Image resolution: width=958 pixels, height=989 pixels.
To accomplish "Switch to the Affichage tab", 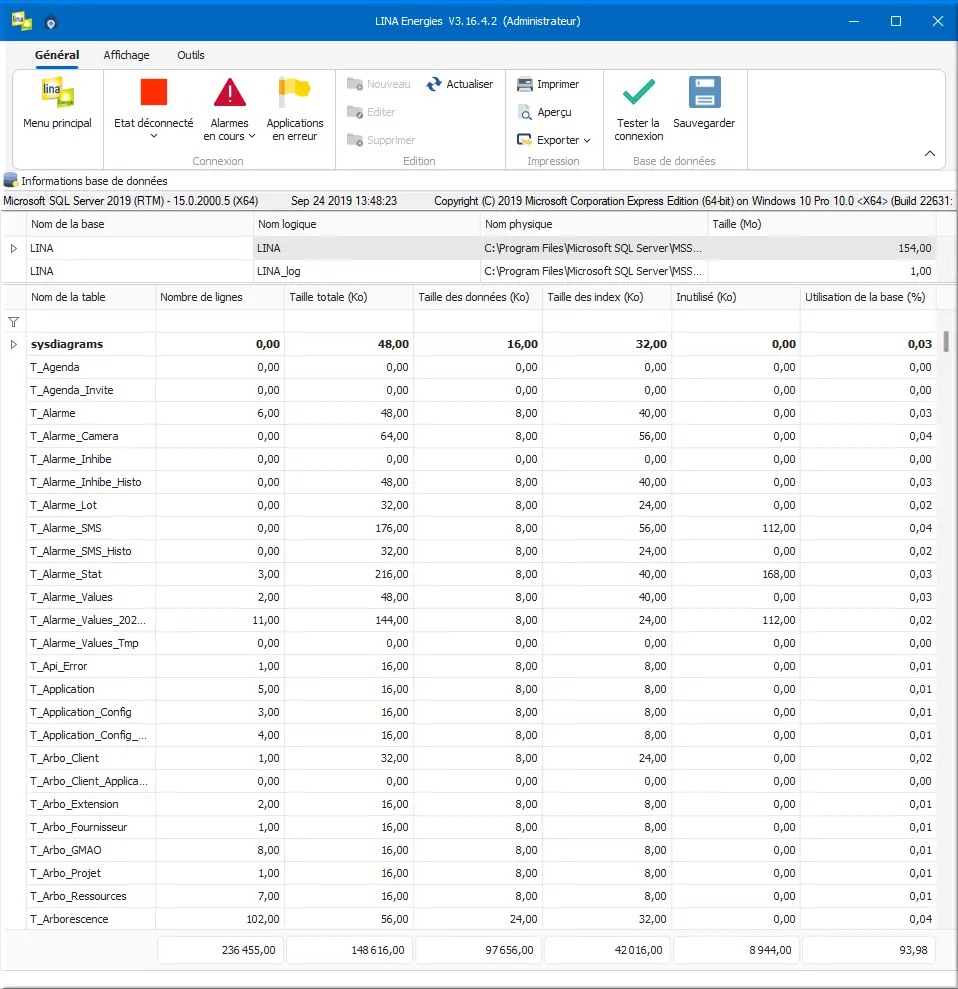I will (x=126, y=55).
